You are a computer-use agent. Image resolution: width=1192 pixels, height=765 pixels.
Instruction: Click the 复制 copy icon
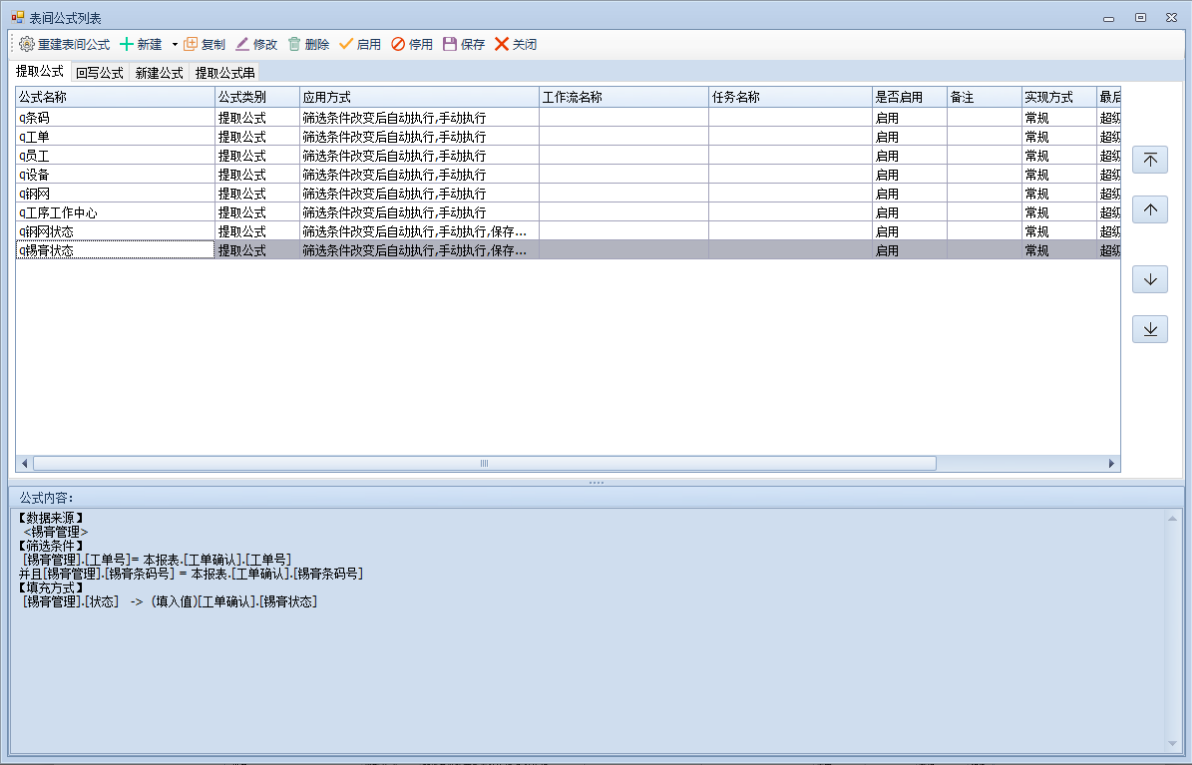pos(191,44)
